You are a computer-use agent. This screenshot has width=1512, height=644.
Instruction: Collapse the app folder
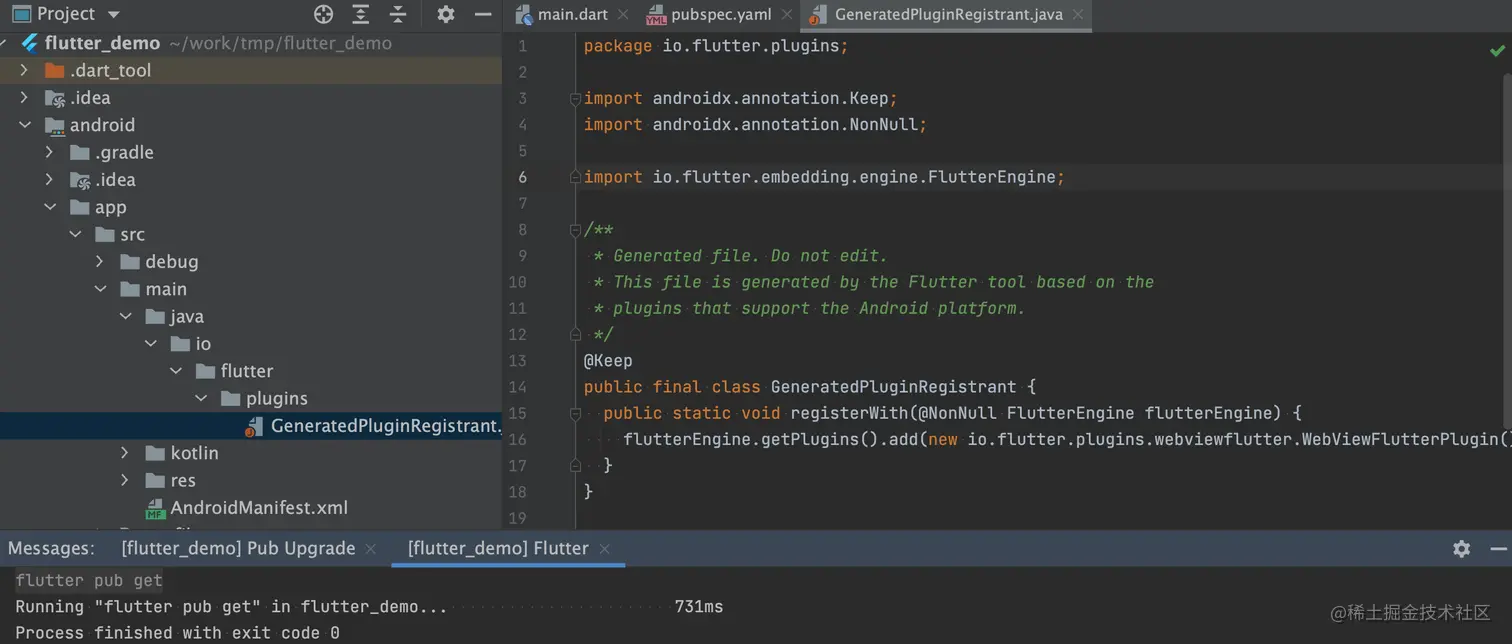point(50,207)
